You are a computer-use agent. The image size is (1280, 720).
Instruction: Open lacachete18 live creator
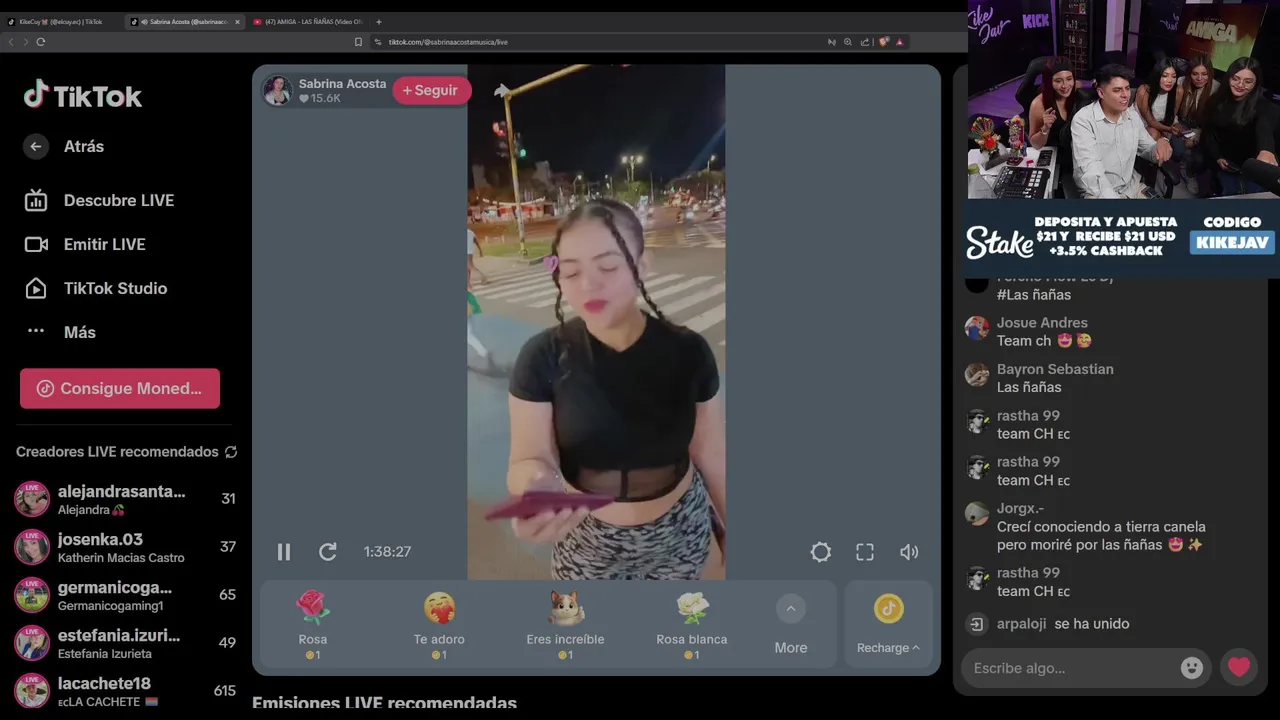point(125,691)
